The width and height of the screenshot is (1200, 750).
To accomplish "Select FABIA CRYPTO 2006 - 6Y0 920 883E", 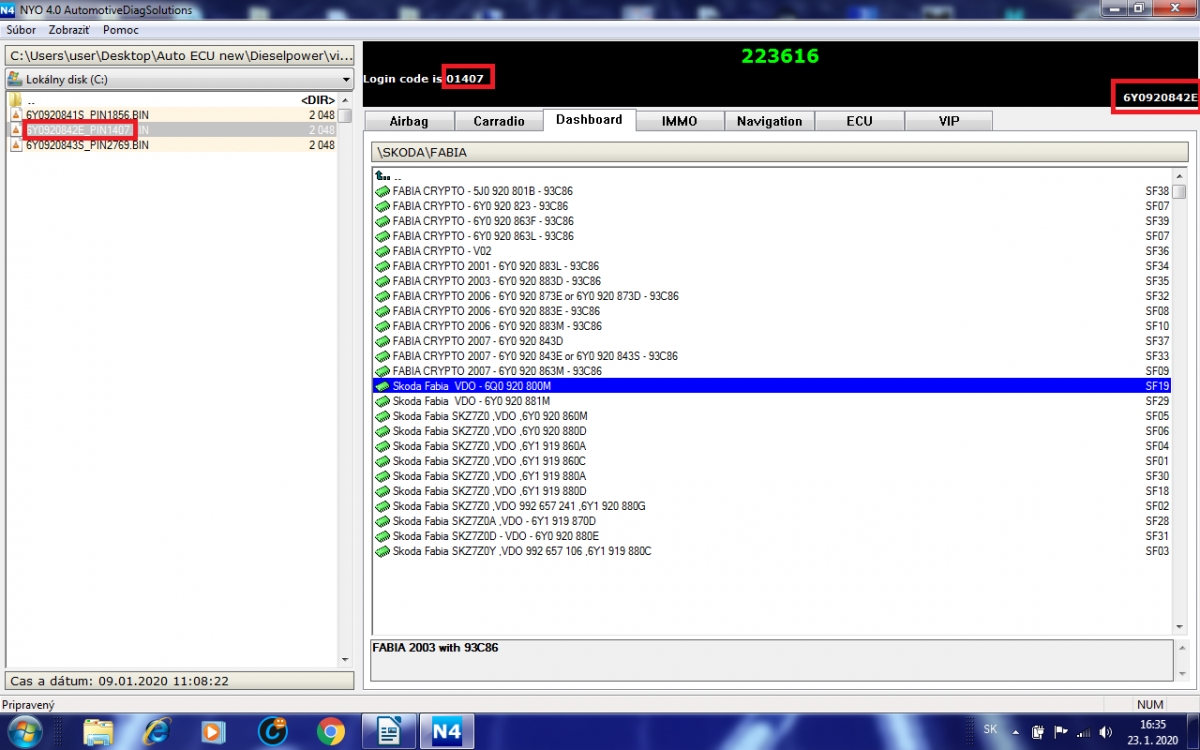I will point(771,311).
